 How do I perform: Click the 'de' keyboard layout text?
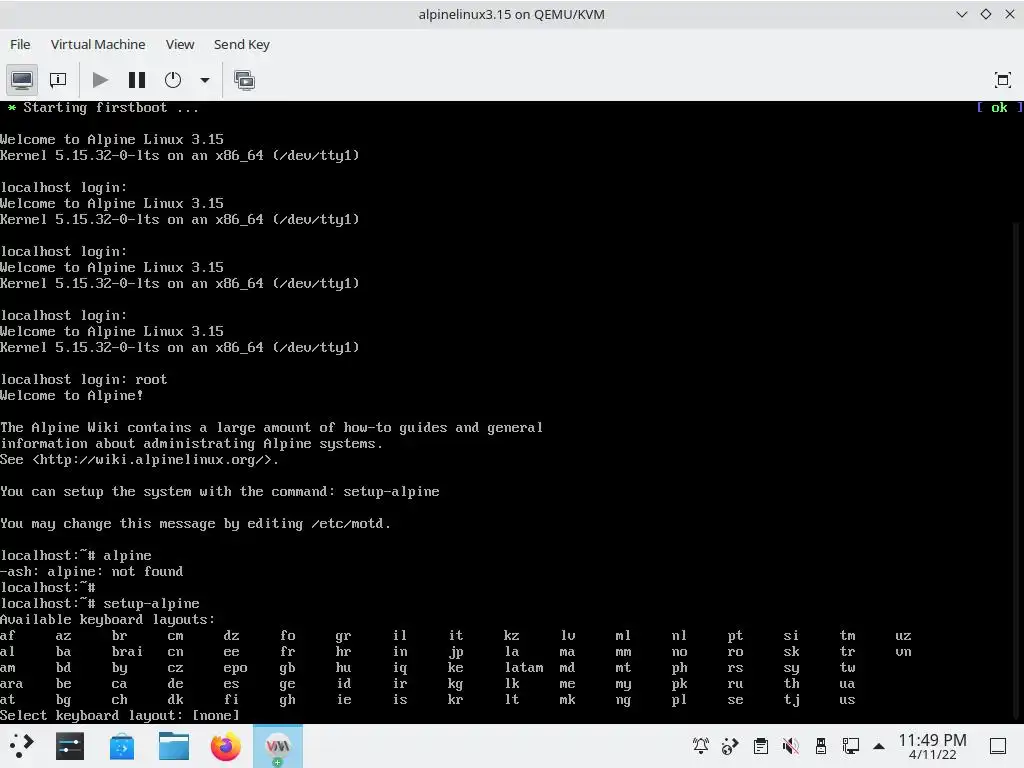coord(175,684)
